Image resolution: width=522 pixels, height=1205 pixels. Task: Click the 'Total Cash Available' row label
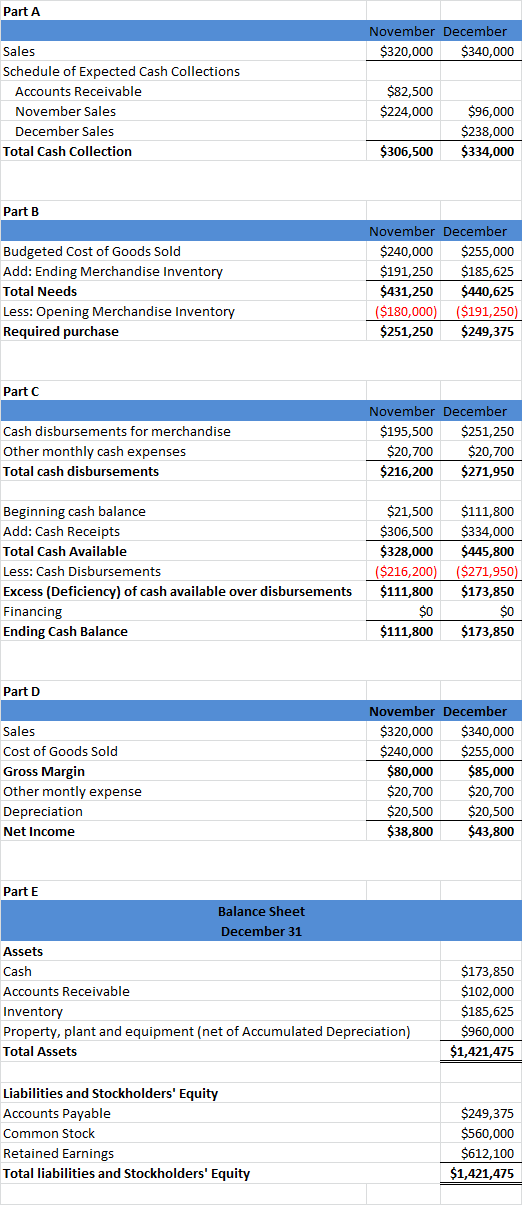tap(65, 551)
